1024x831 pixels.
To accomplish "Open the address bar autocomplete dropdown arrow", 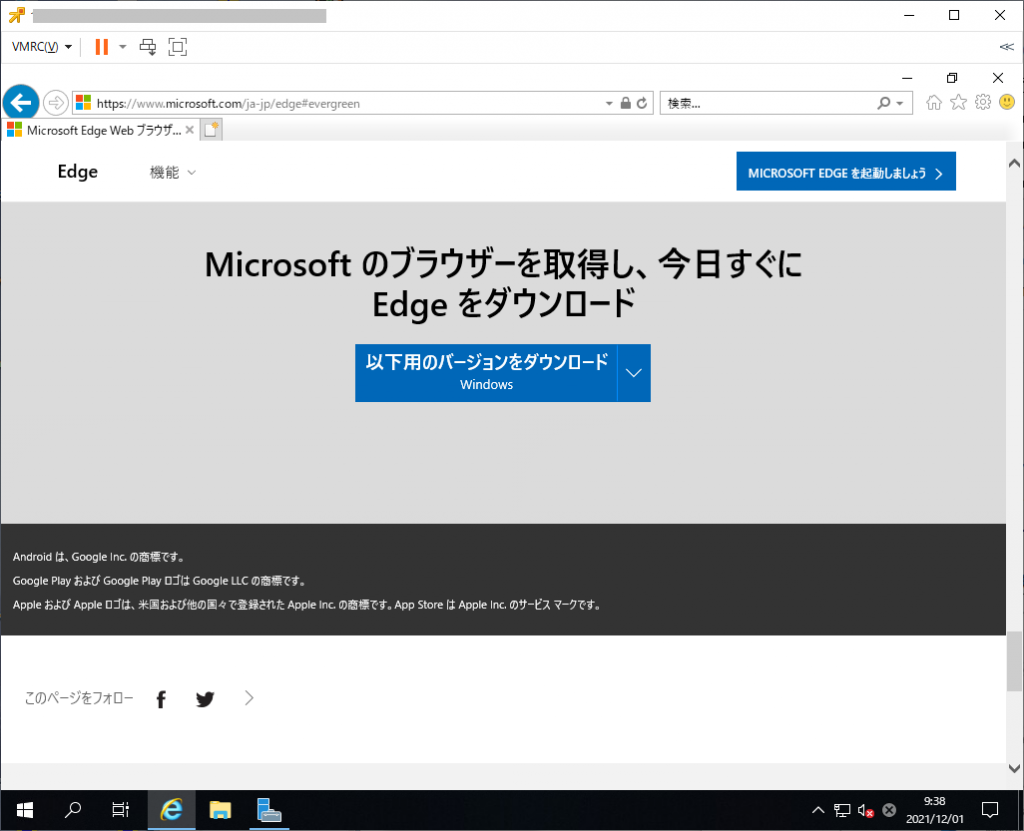I will 609,103.
